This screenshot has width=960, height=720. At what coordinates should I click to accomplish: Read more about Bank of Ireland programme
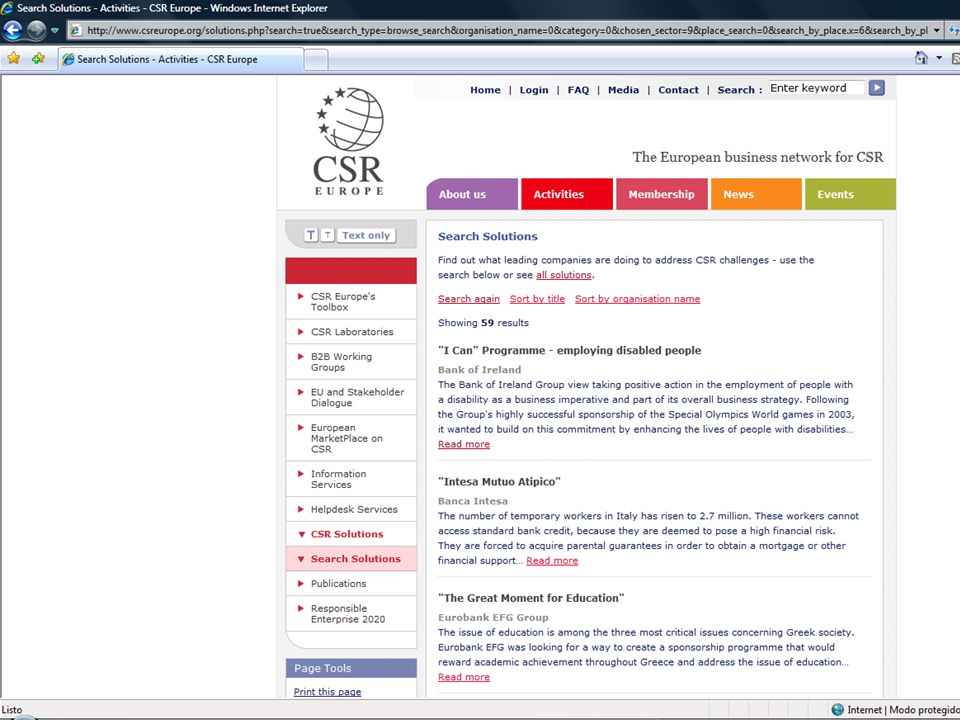[x=464, y=444]
